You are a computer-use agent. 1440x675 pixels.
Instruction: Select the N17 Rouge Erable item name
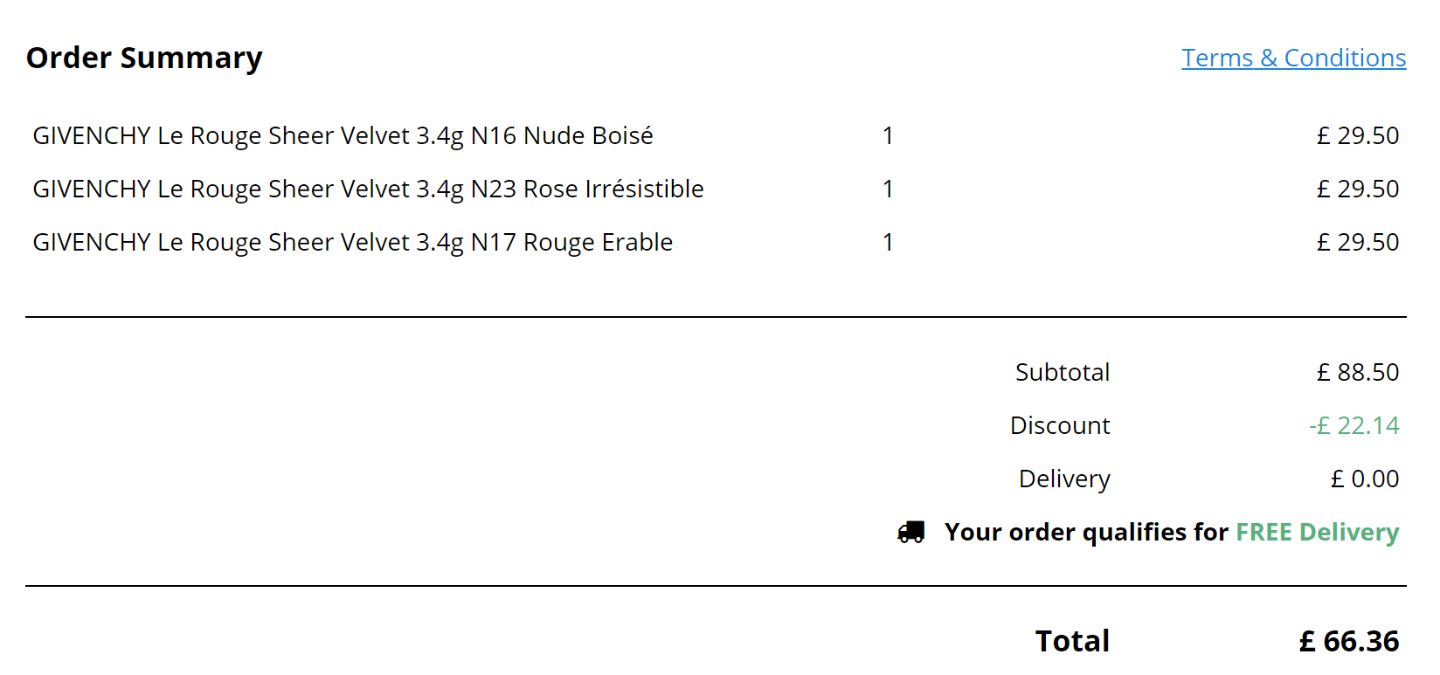click(353, 242)
